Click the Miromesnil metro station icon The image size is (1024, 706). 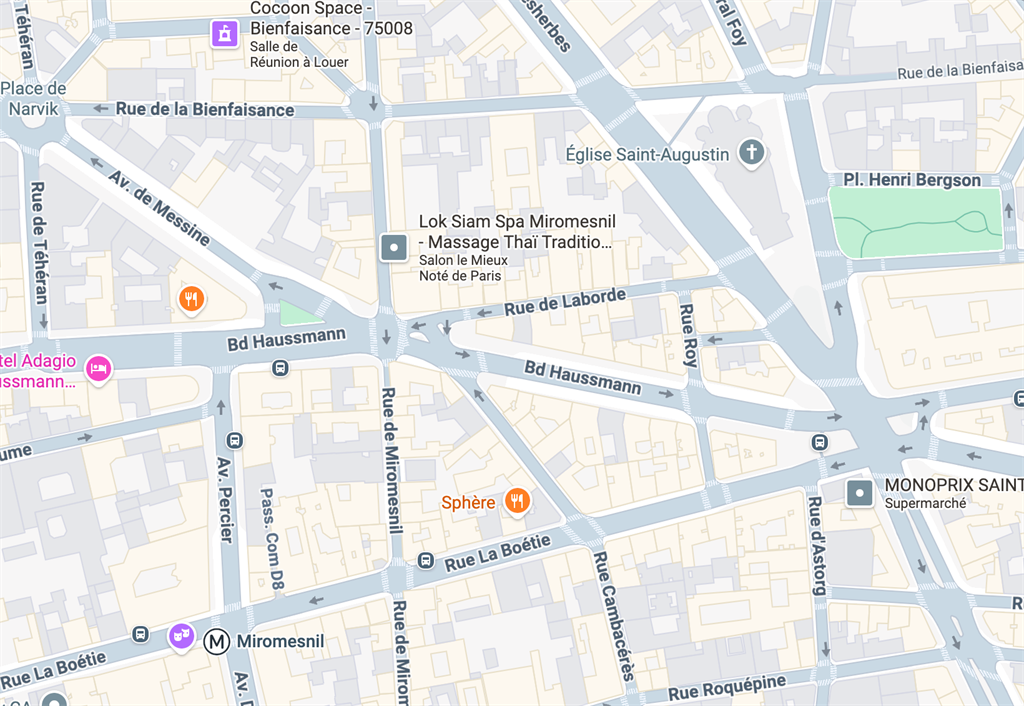pyautogui.click(x=216, y=641)
